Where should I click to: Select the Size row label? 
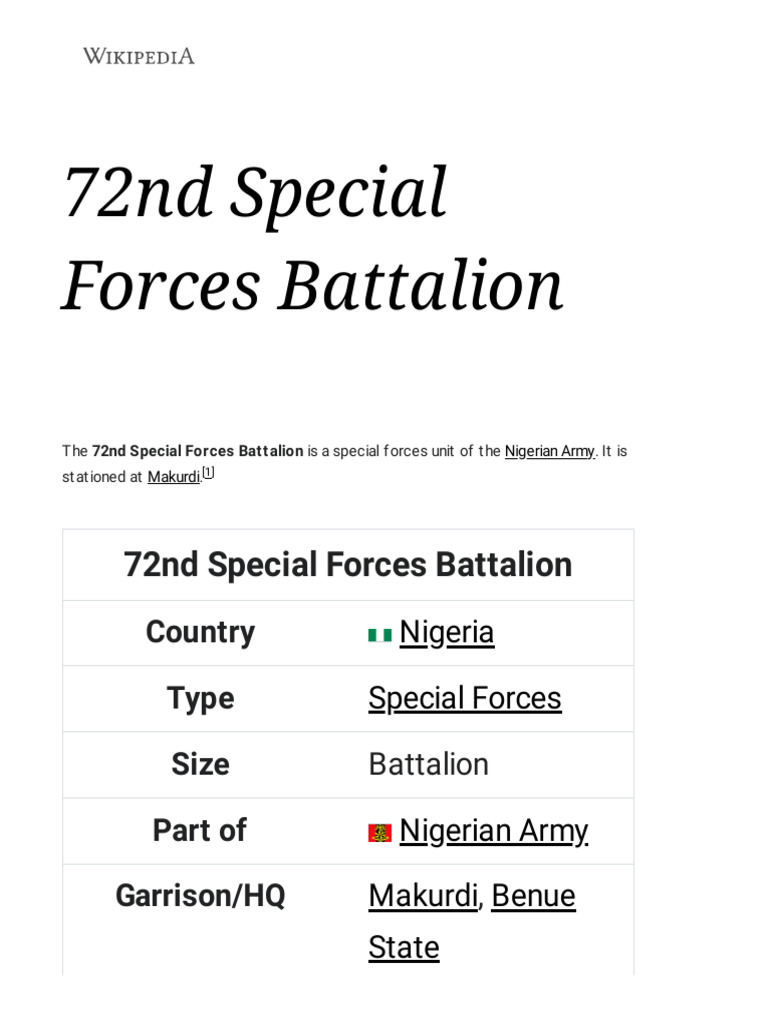pos(200,764)
